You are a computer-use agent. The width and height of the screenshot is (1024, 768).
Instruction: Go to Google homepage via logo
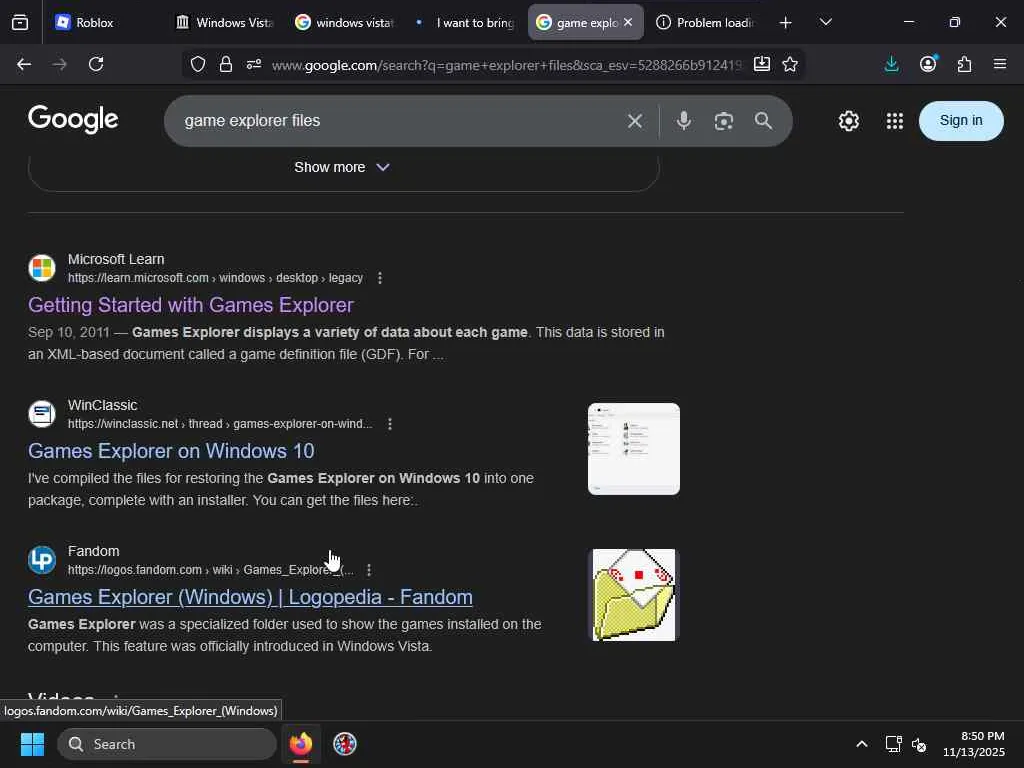coord(73,120)
